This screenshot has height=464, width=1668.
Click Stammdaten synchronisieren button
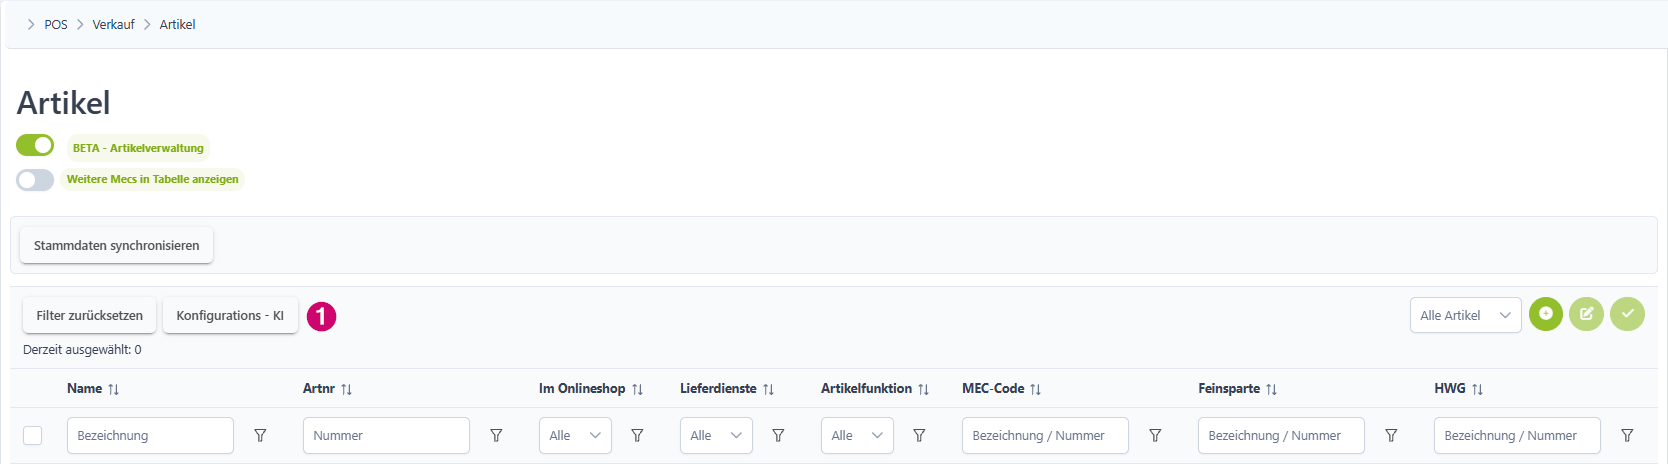[x=116, y=245]
